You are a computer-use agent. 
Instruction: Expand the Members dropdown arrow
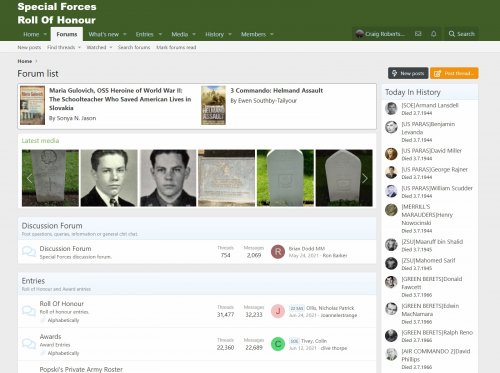[x=272, y=34]
